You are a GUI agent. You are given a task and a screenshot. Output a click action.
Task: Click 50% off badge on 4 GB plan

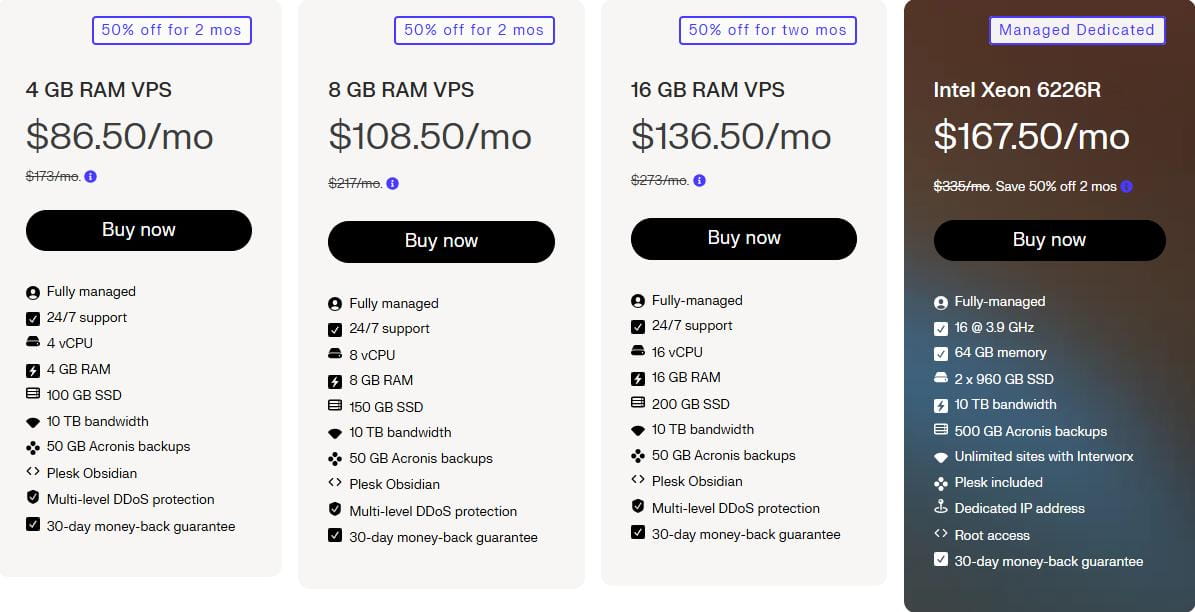click(171, 30)
